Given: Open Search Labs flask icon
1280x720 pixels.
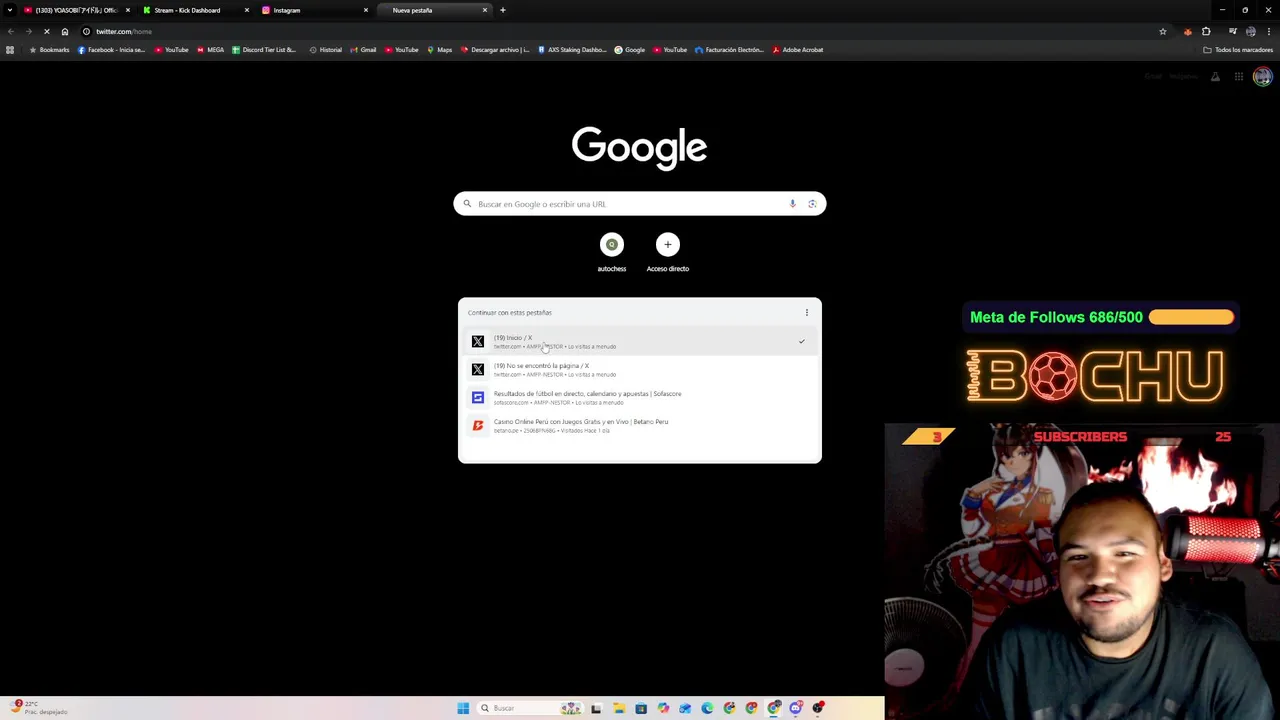Looking at the screenshot, I should 1215,77.
